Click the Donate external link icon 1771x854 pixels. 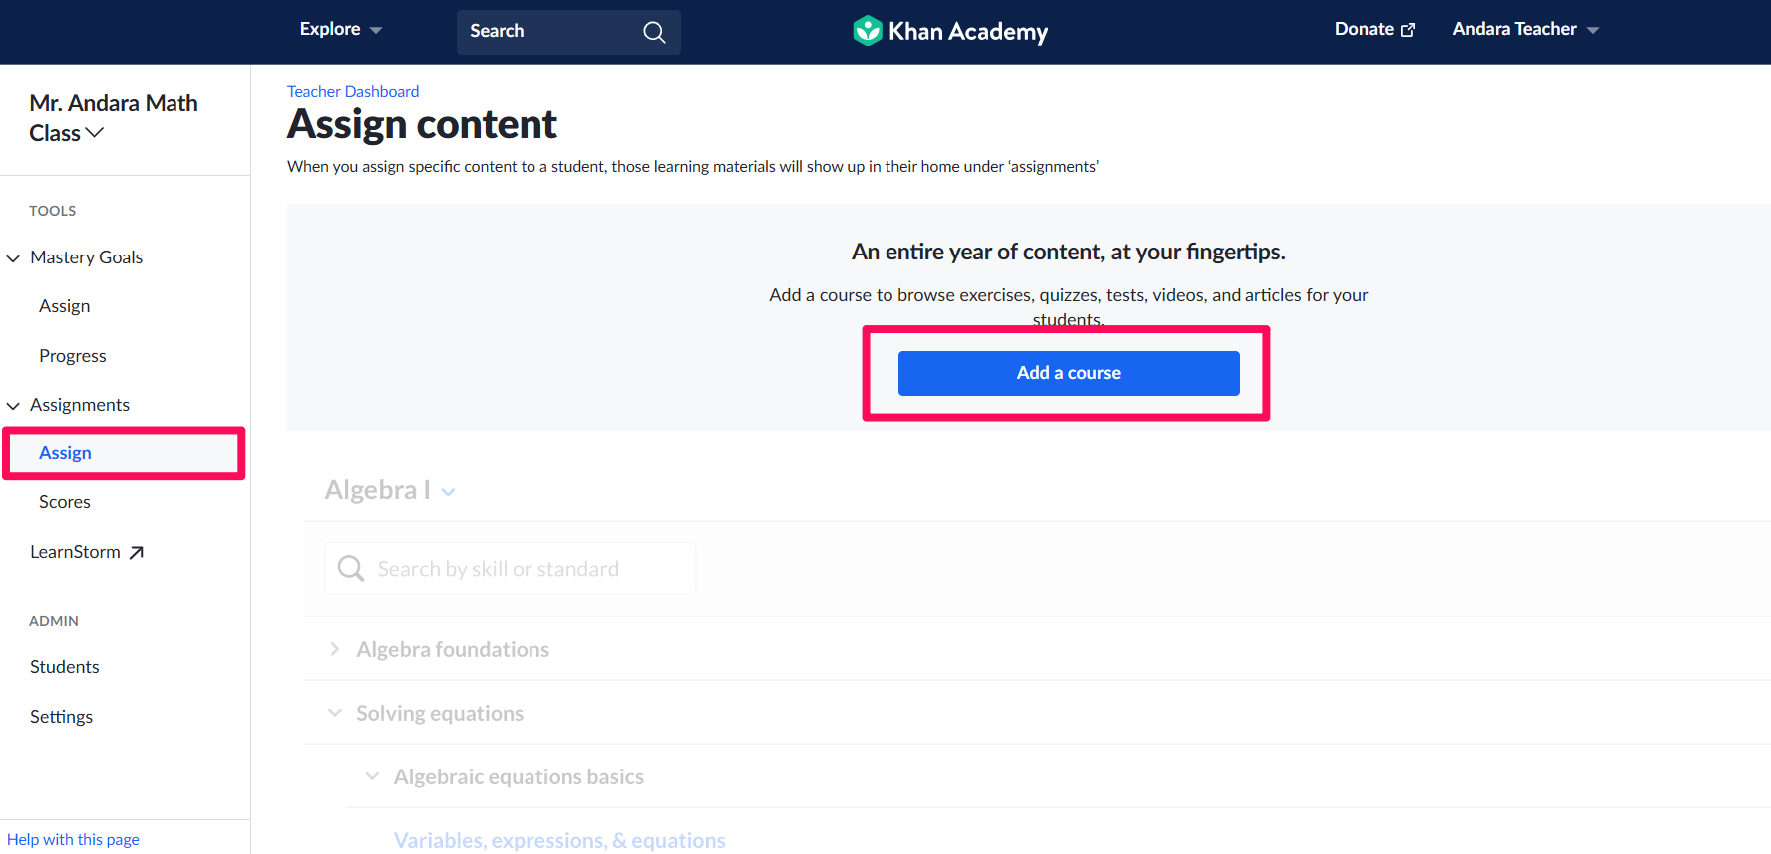(x=1408, y=30)
